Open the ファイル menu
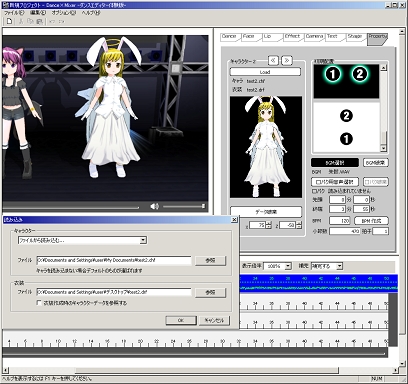 tap(14, 13)
